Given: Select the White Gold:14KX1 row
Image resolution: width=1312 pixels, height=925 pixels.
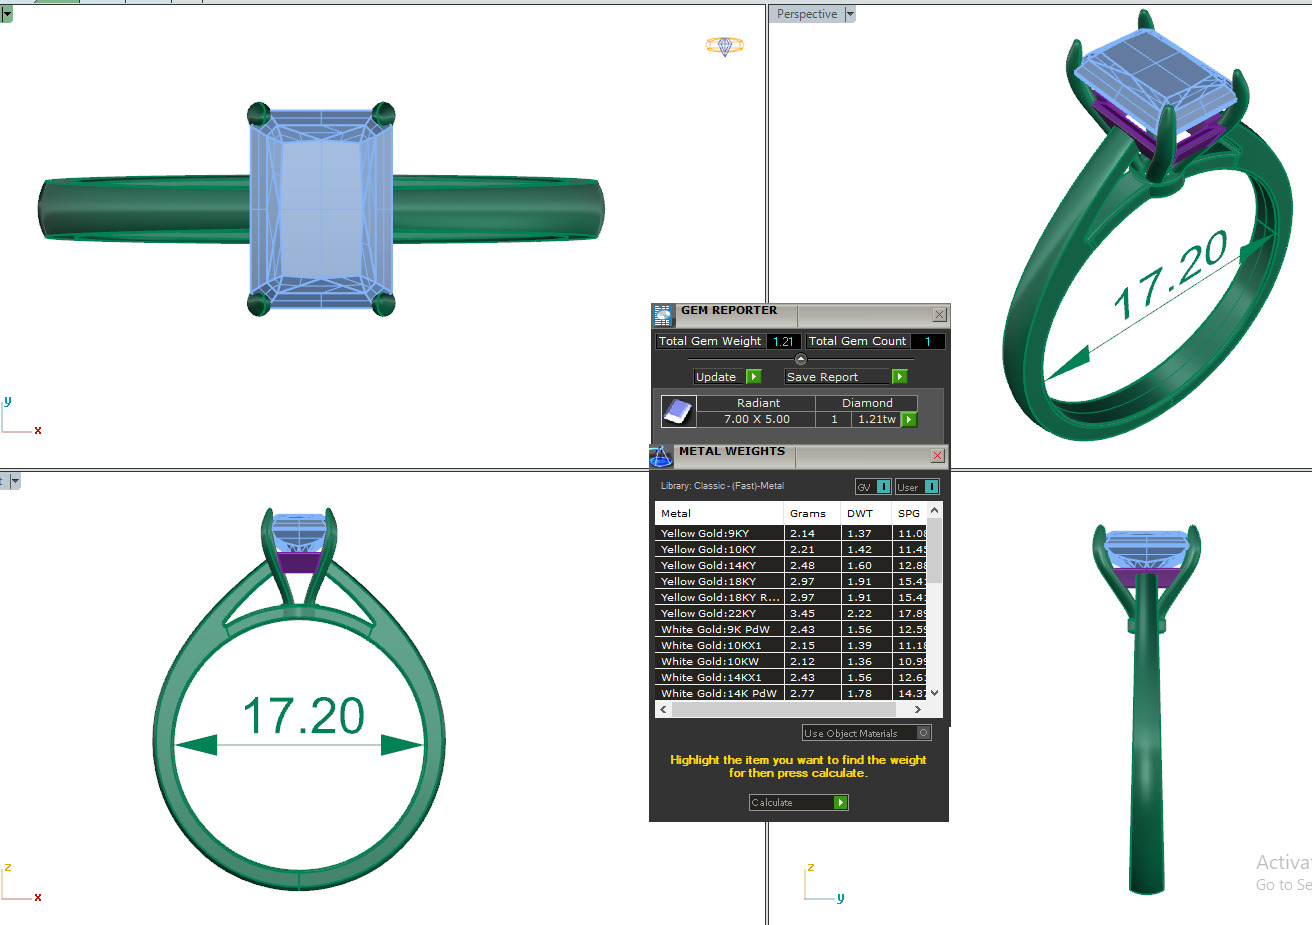Looking at the screenshot, I should point(791,677).
